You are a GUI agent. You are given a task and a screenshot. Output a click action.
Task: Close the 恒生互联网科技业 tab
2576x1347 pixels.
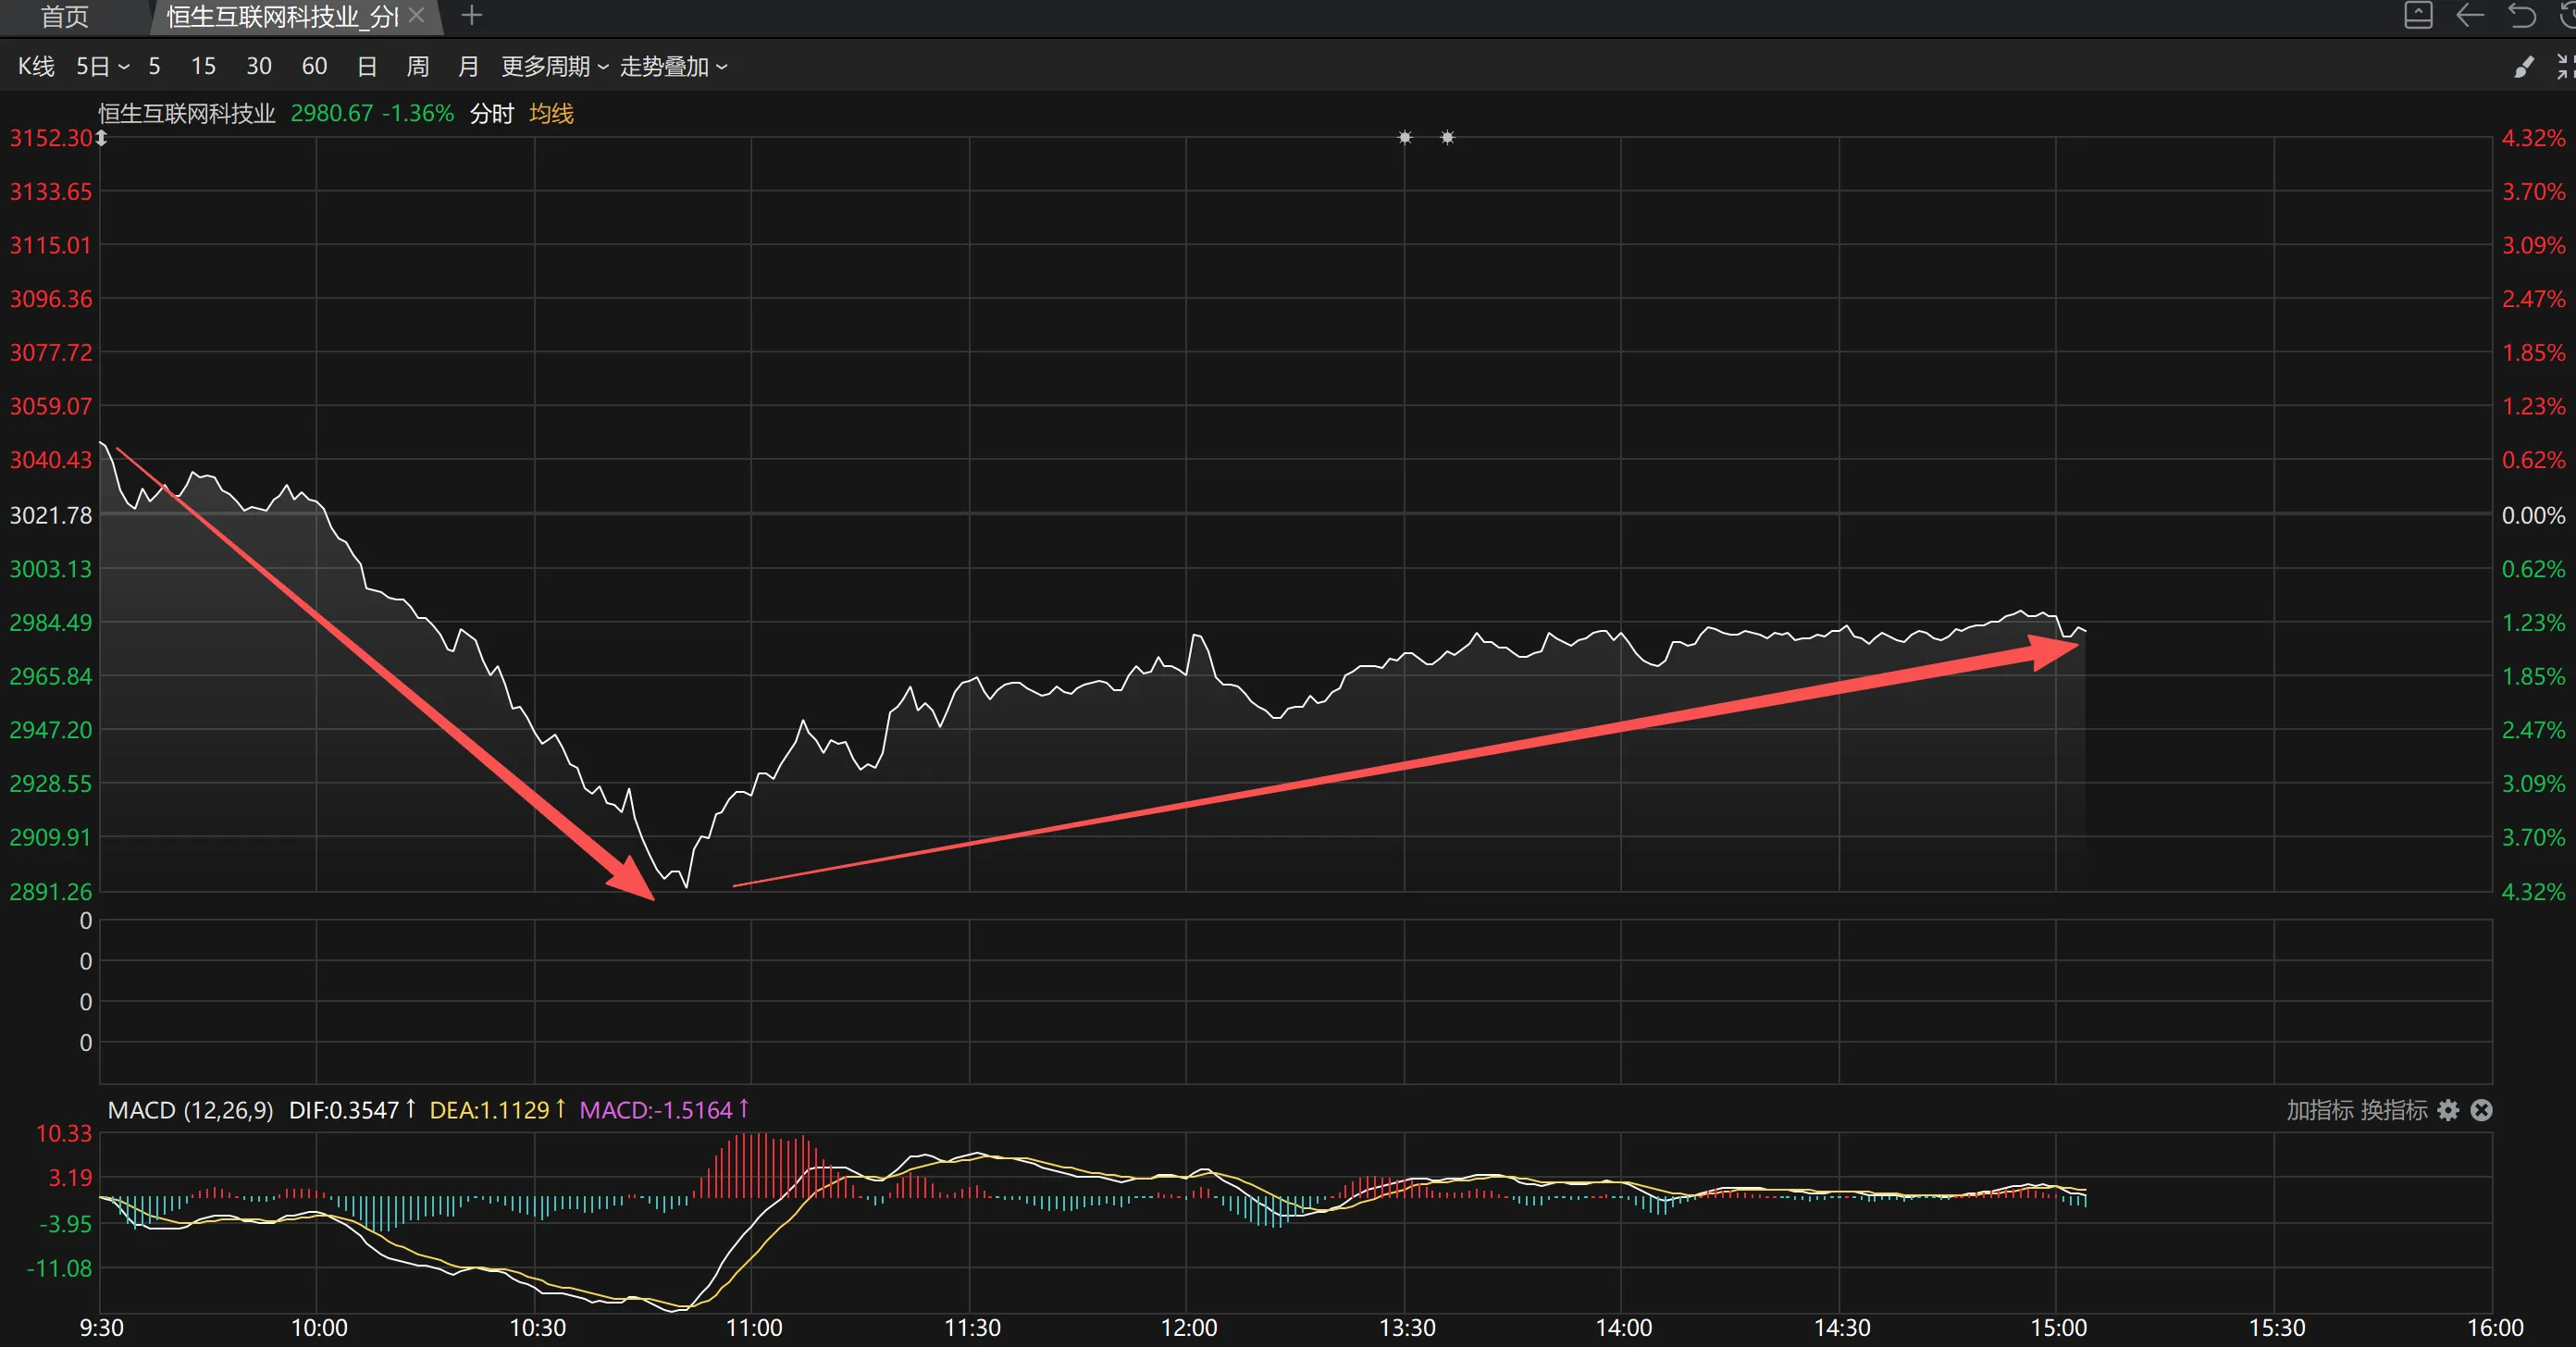tap(417, 15)
